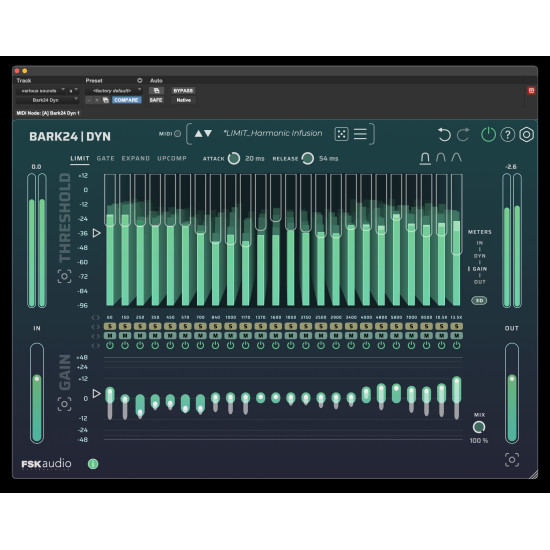Open the hexagon settings icon
The width and height of the screenshot is (550, 550).
coord(526,135)
